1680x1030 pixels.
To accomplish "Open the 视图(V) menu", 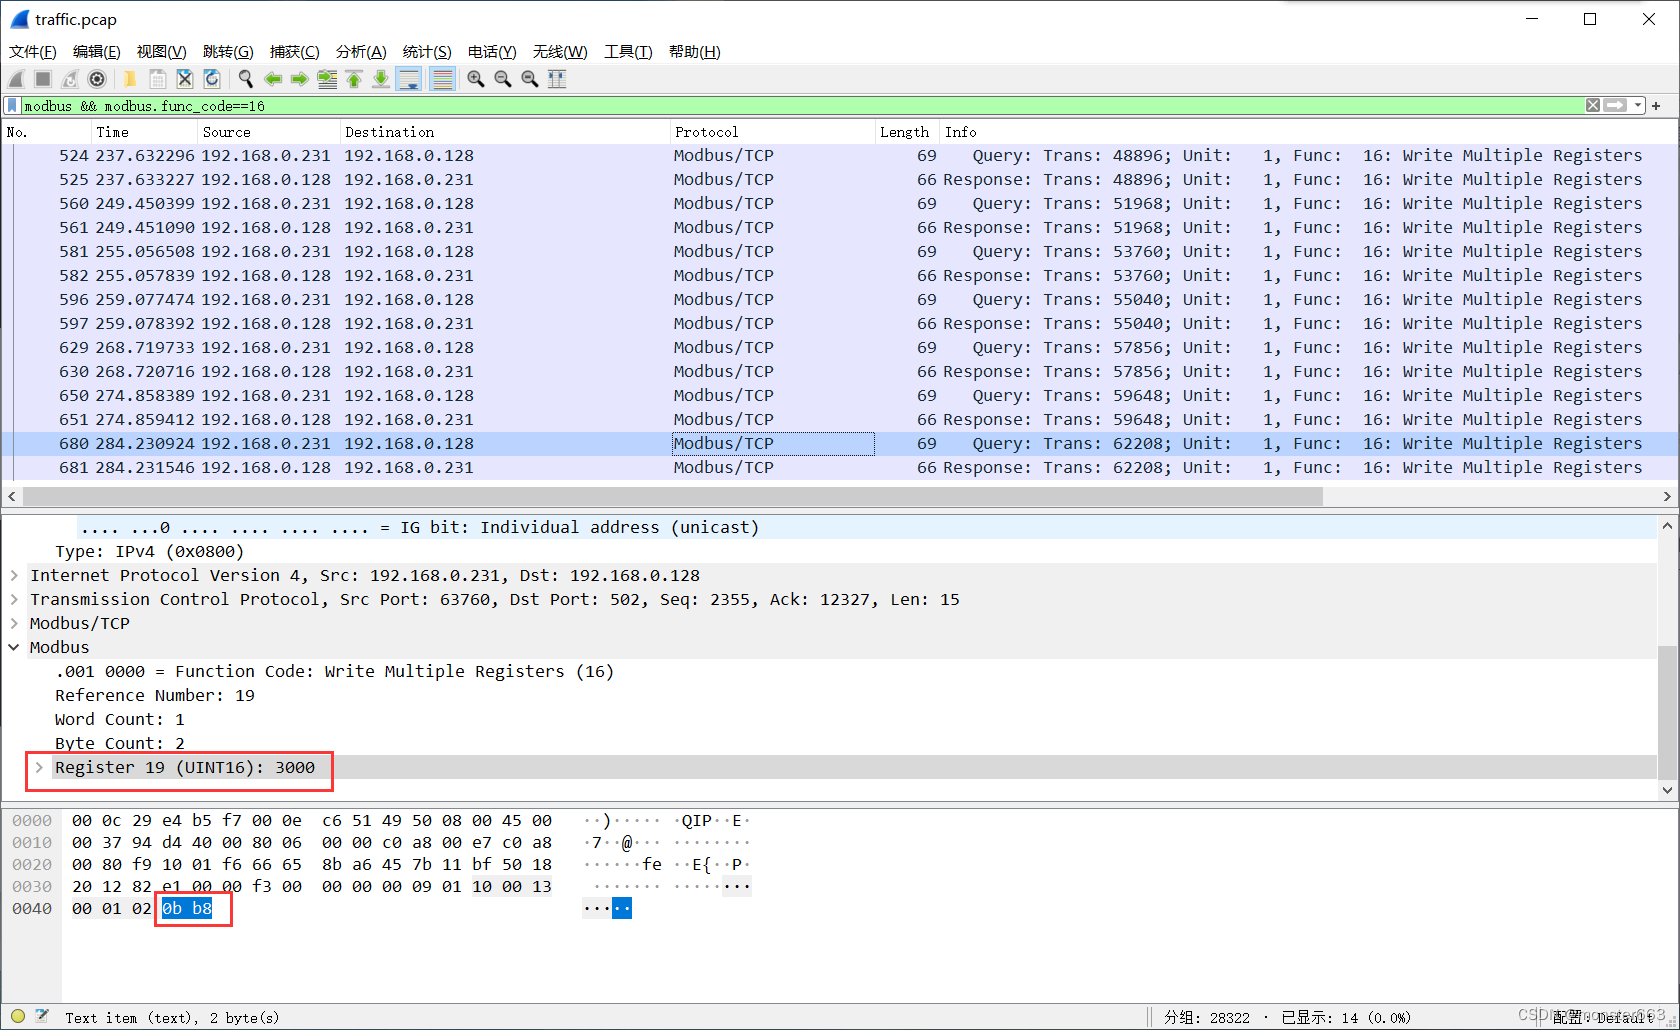I will (x=161, y=52).
